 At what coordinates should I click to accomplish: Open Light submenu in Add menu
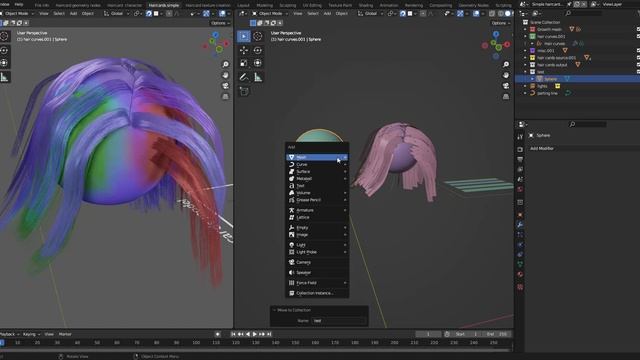317,245
